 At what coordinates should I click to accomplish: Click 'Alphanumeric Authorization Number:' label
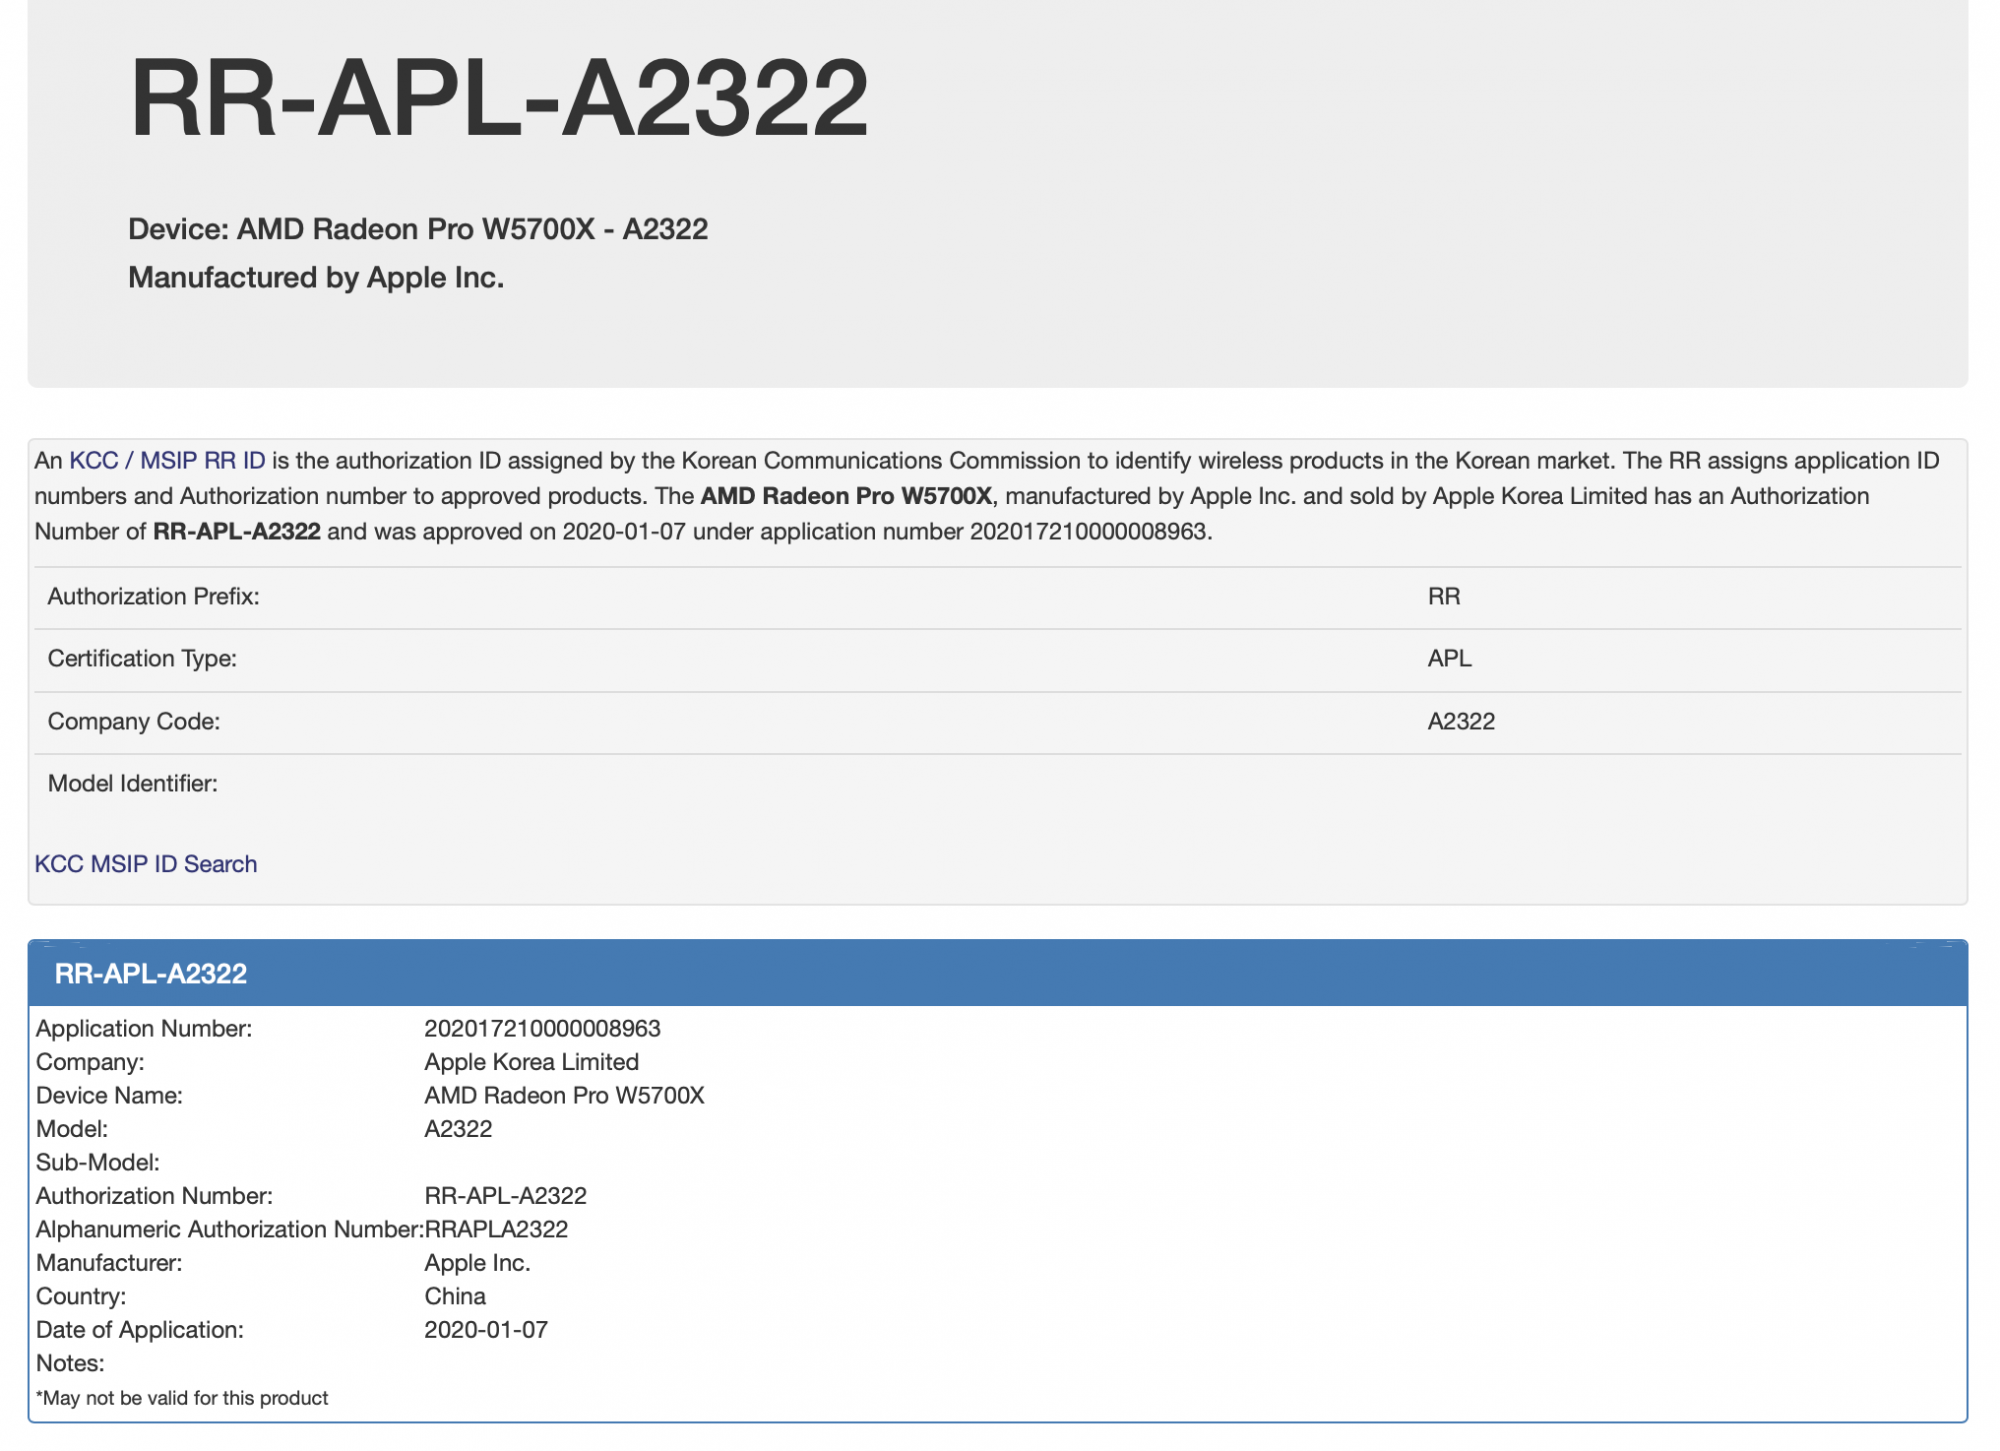click(230, 1230)
